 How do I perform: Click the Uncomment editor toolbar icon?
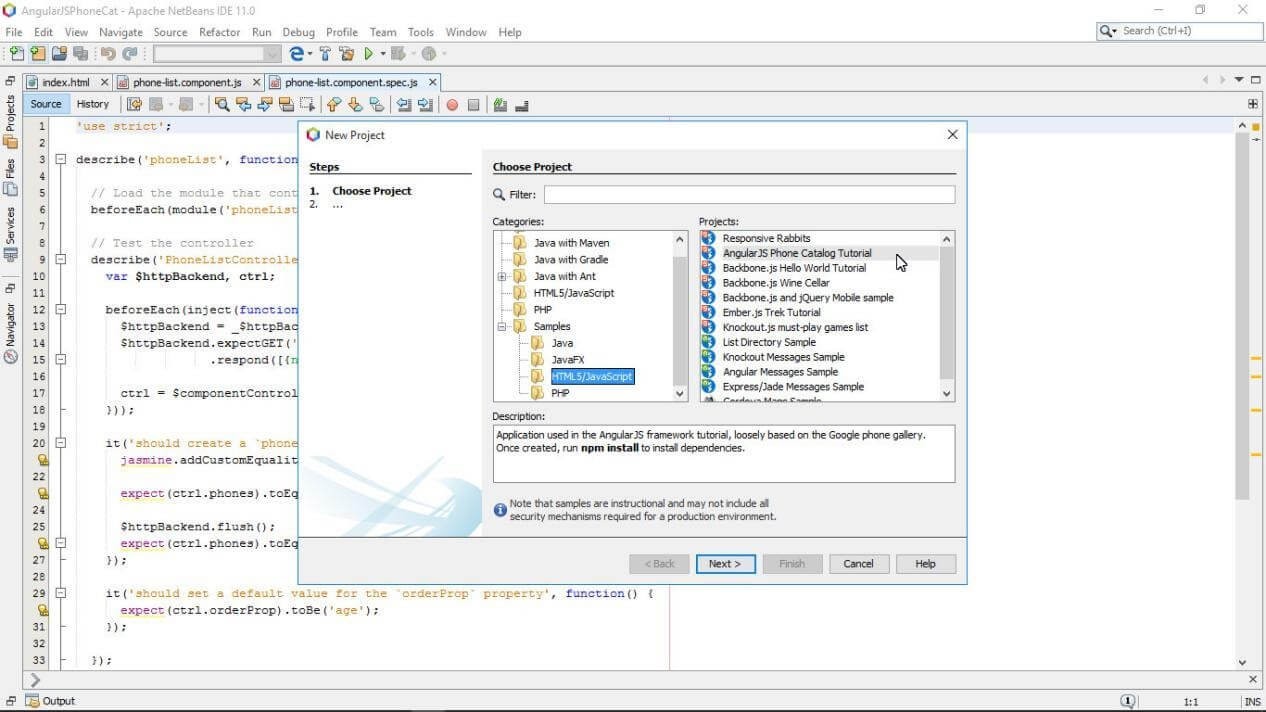click(x=521, y=104)
